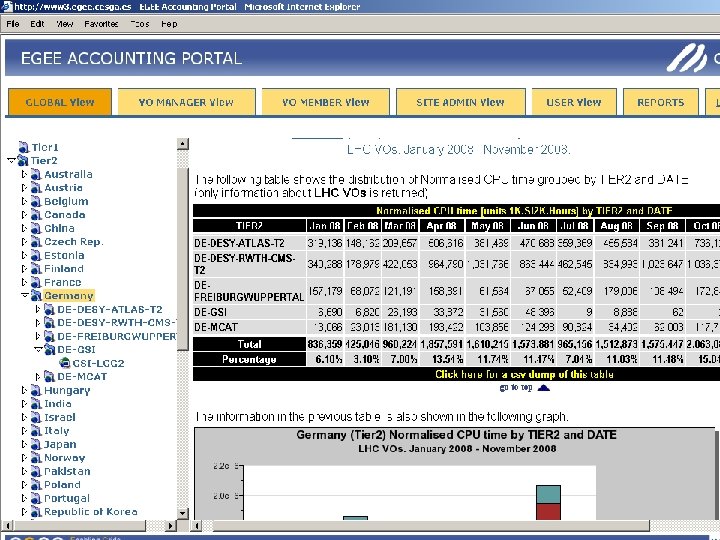Click the DE-GSI row label in table
Screen dimensions: 720x540
coord(211,312)
